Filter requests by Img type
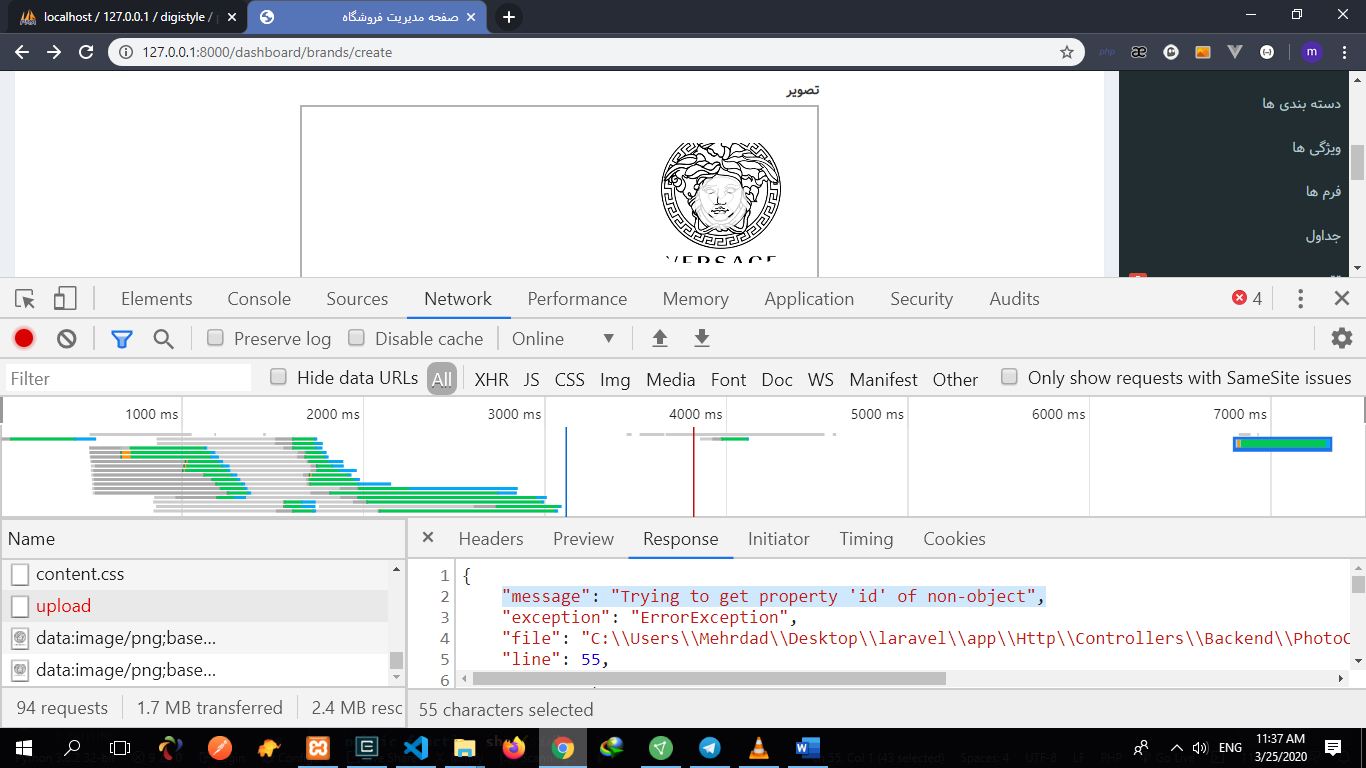The width and height of the screenshot is (1366, 768). coord(615,379)
